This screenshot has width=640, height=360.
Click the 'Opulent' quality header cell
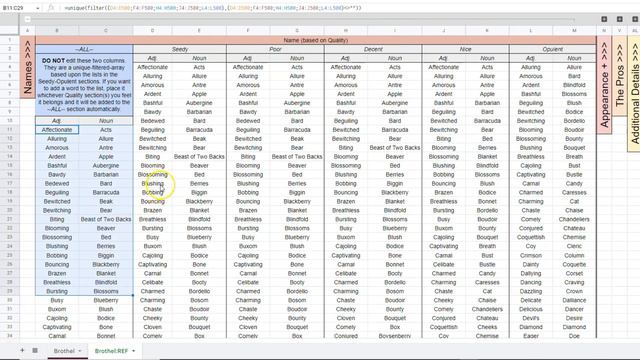point(553,49)
